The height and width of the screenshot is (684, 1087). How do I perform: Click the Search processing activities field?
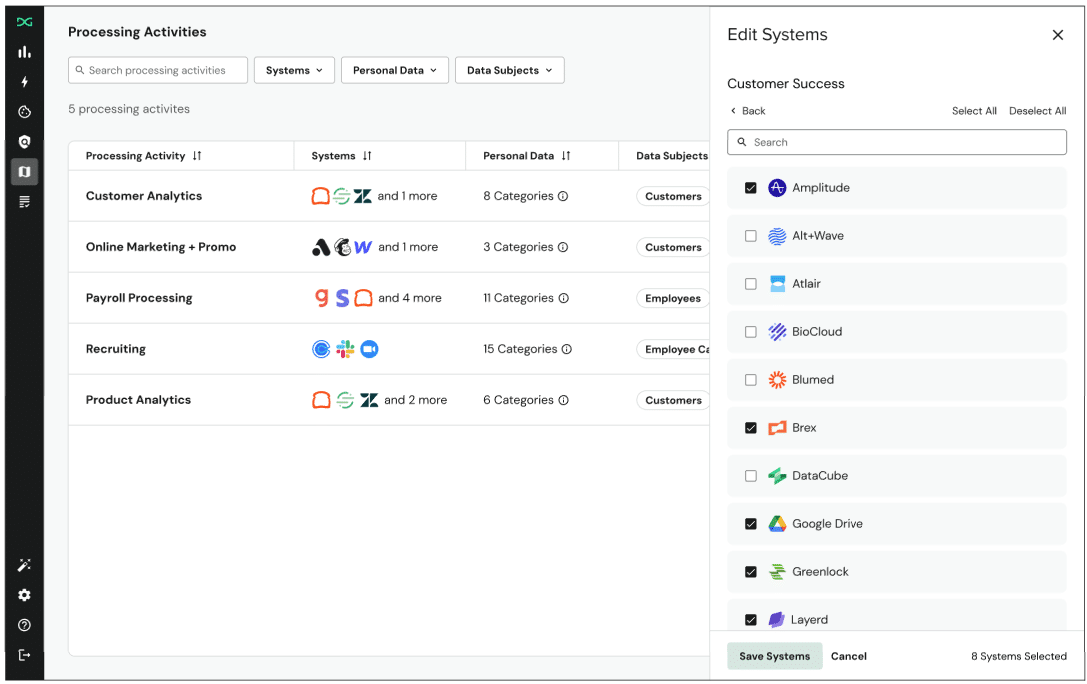pyautogui.click(x=158, y=70)
